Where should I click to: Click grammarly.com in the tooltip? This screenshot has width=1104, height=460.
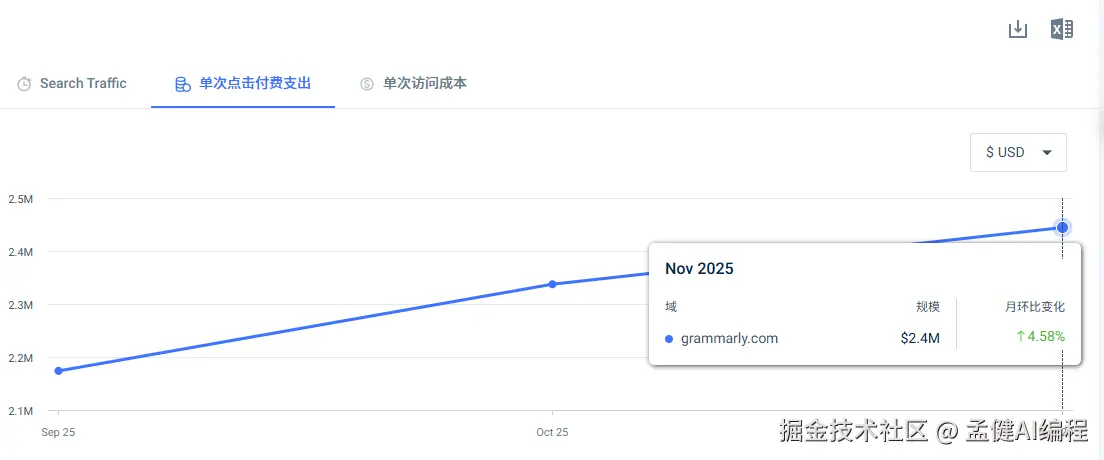(729, 338)
